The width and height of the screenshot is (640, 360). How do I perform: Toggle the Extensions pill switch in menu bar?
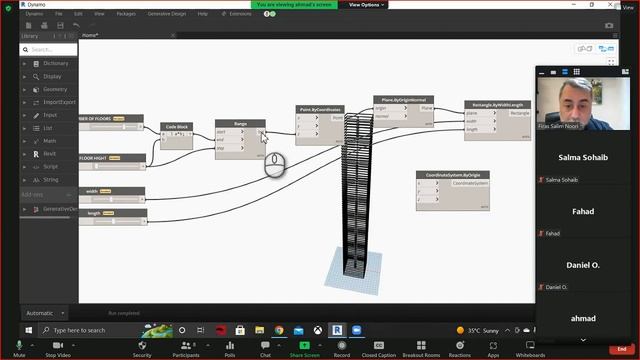tap(269, 14)
